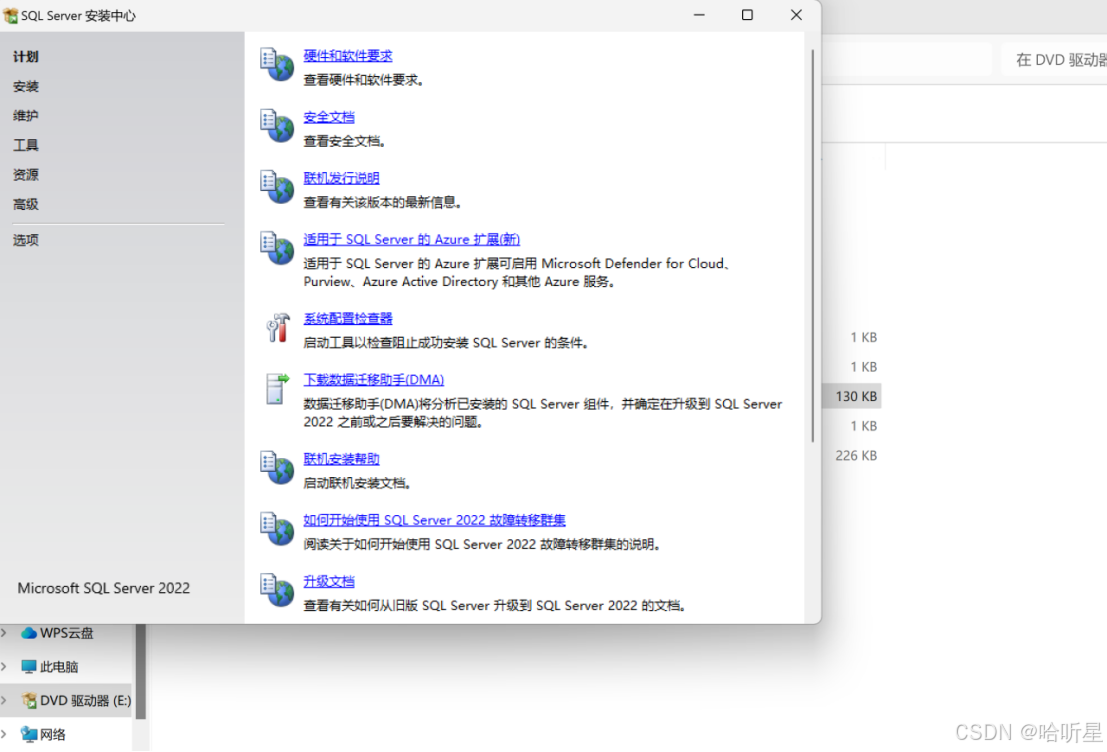
Task: Click the installation center vertical scrollbar
Action: 813,246
